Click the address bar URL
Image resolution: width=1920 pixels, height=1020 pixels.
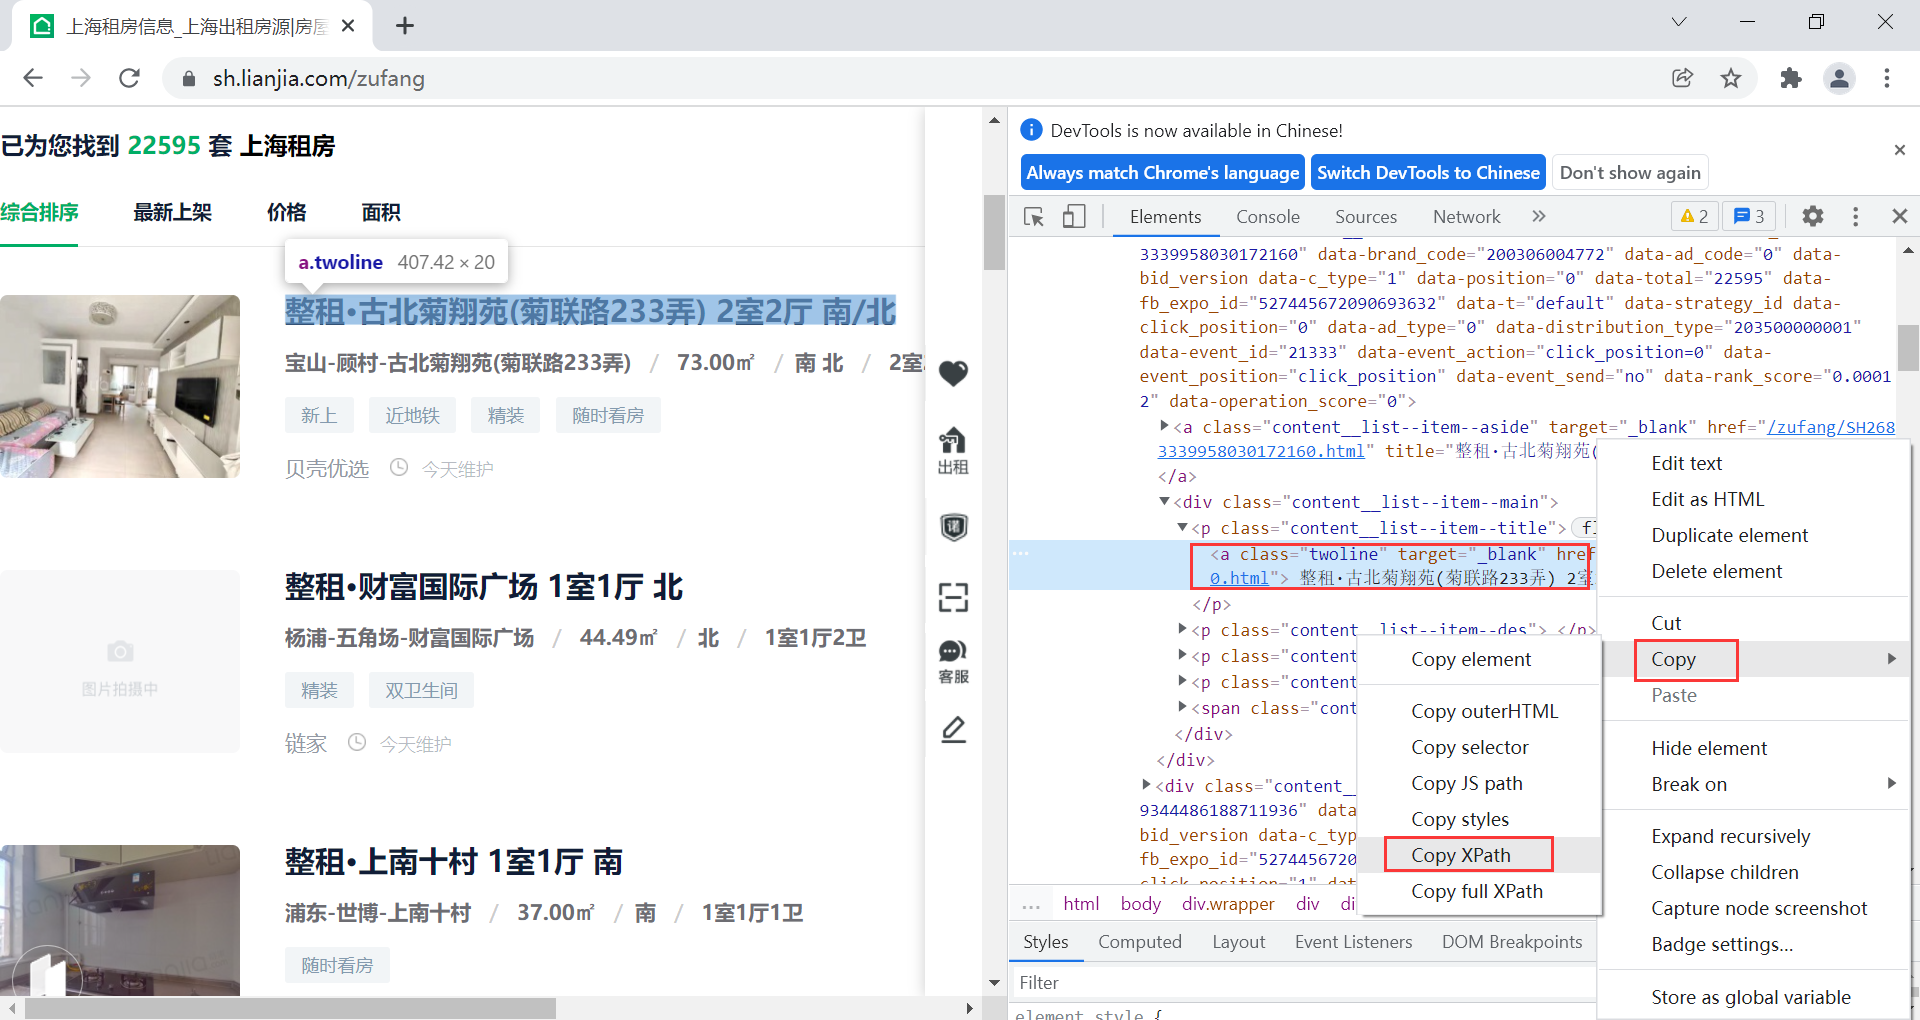click(x=318, y=78)
